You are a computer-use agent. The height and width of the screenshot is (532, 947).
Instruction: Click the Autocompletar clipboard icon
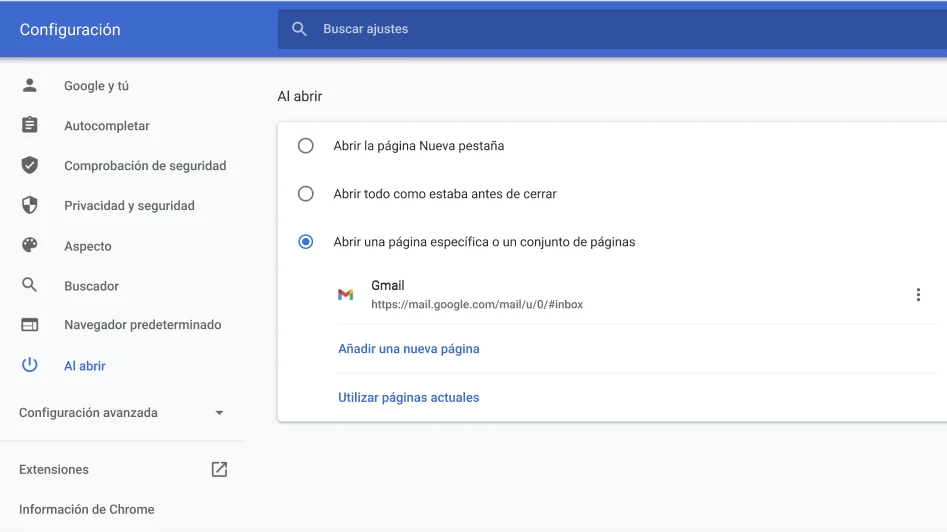click(29, 125)
